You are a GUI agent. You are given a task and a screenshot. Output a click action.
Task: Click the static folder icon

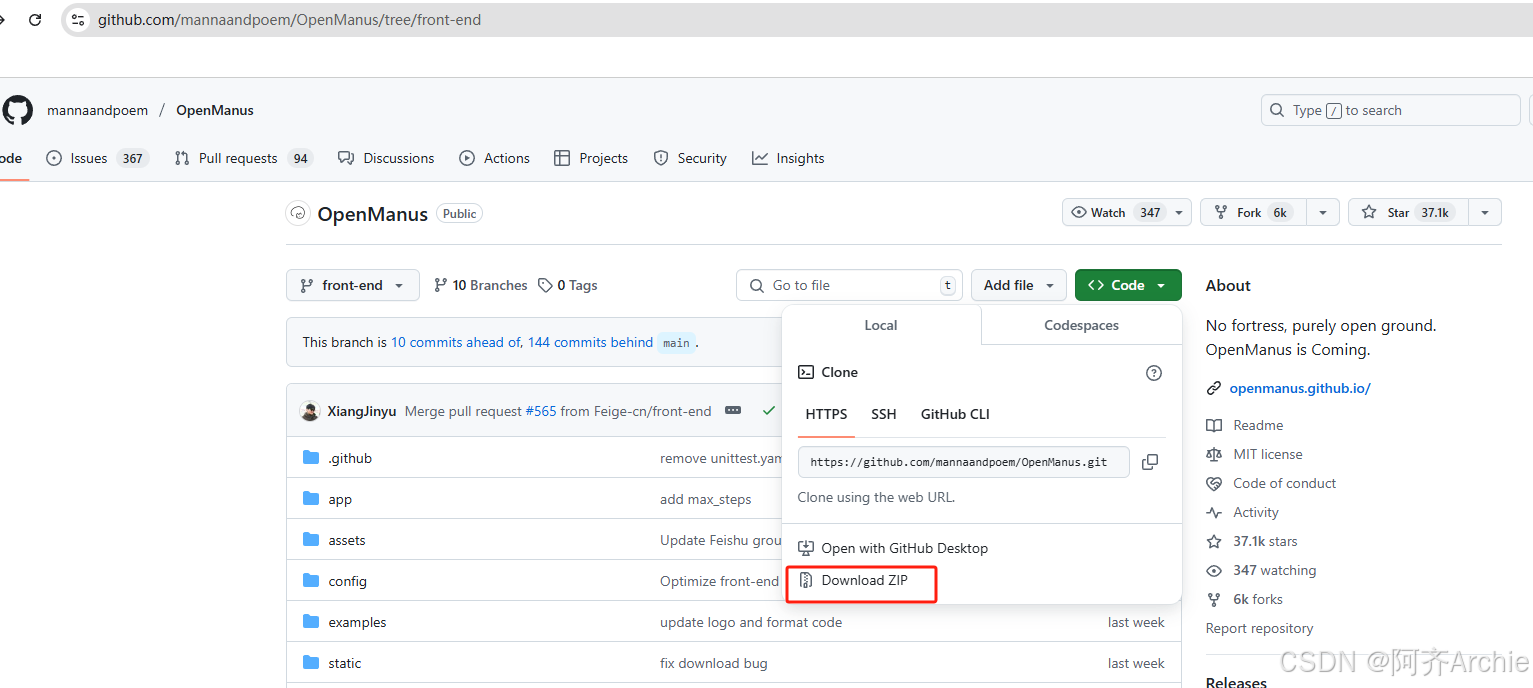coord(311,663)
